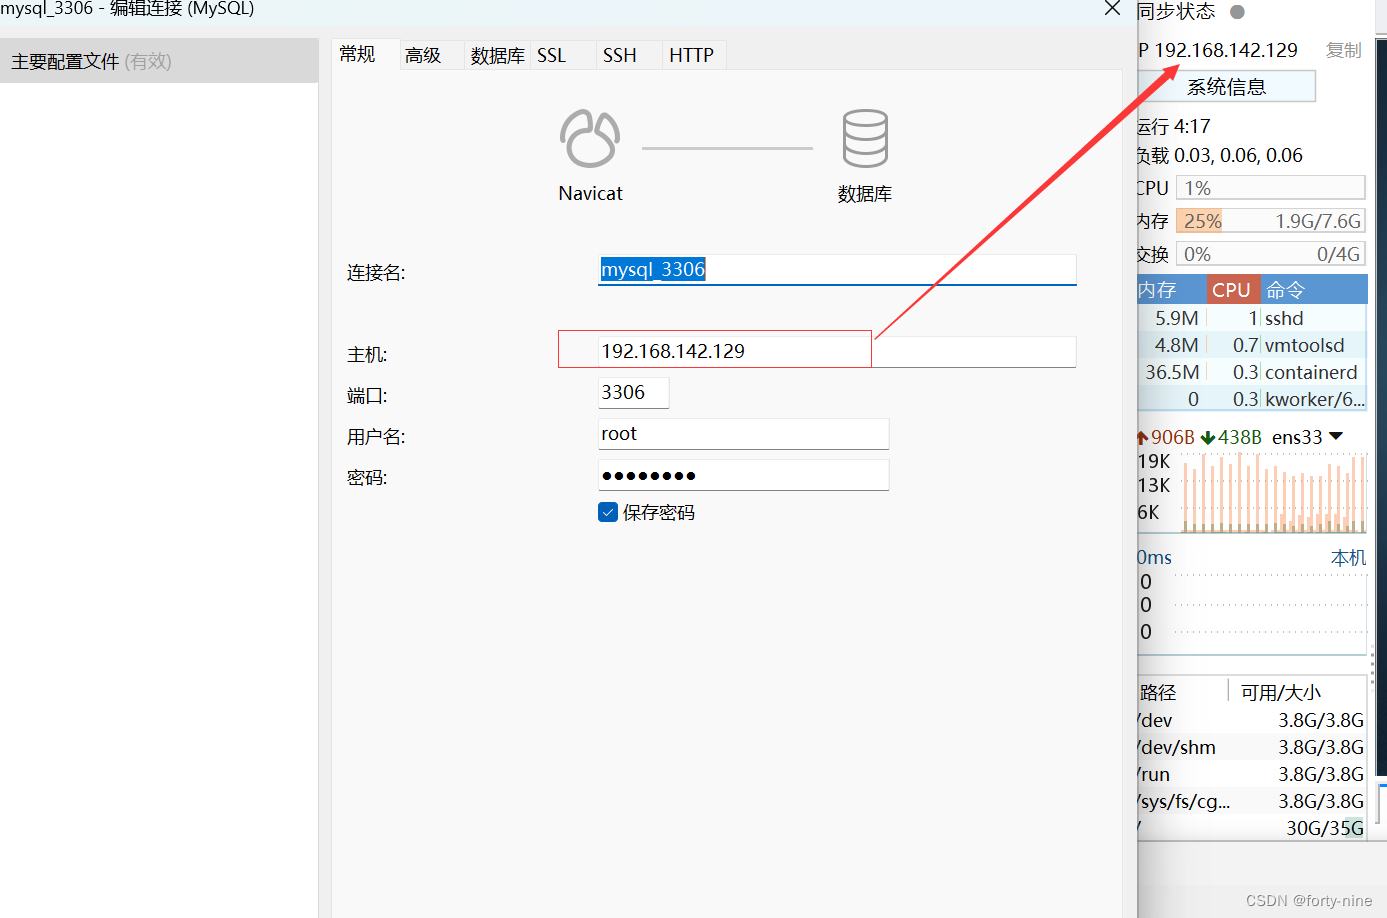Click the database cylinder icon
1387x918 pixels.
point(865,138)
